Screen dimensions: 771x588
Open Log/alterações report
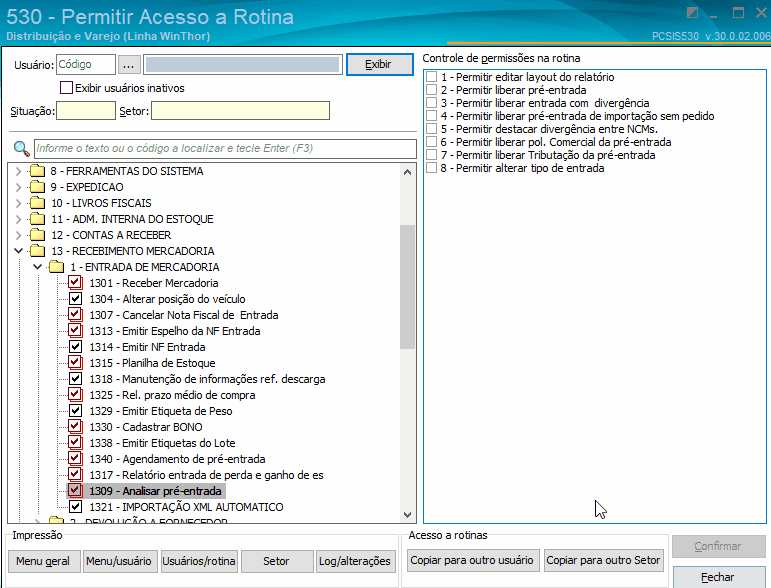click(356, 561)
